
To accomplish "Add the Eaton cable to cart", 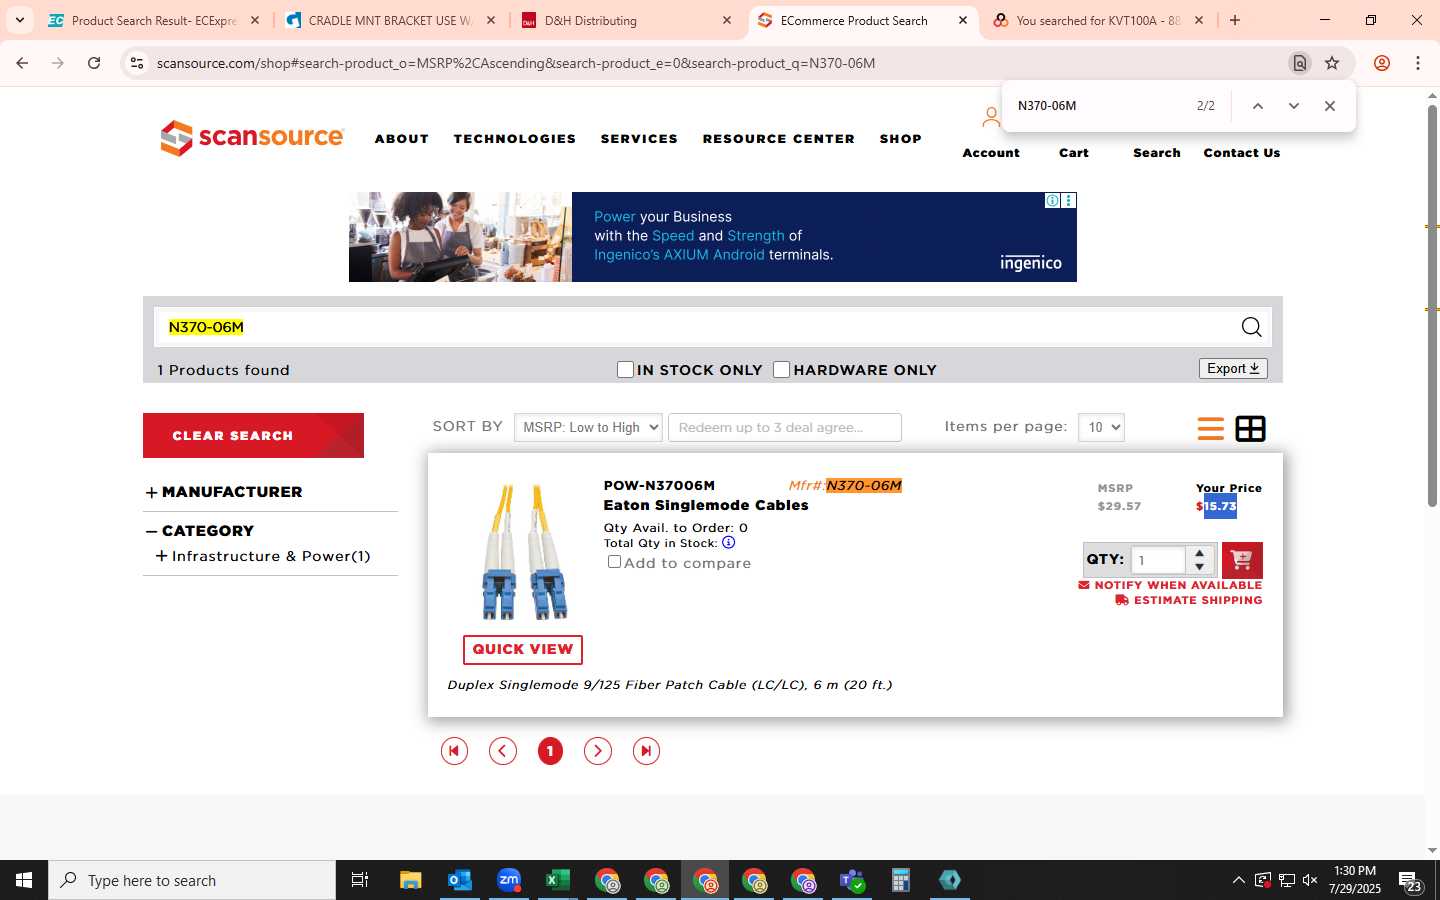I will coord(1242,560).
